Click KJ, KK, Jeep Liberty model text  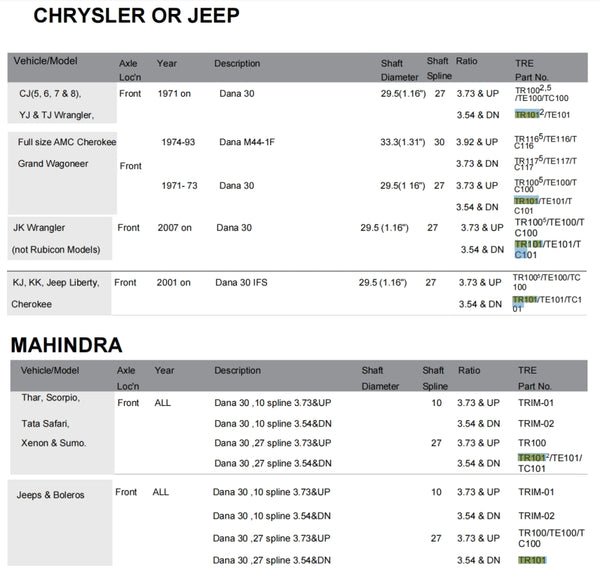coord(56,283)
